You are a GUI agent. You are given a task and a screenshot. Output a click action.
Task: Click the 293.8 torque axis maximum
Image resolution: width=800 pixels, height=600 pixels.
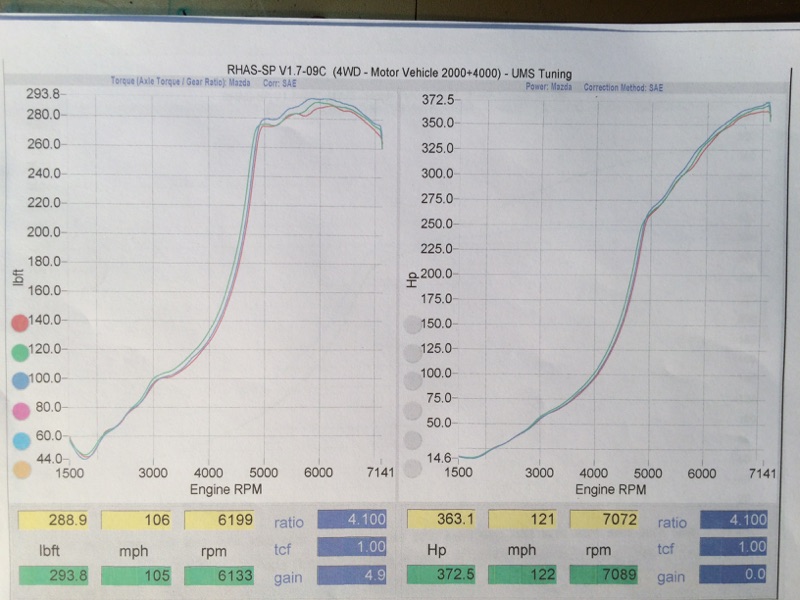pos(43,94)
